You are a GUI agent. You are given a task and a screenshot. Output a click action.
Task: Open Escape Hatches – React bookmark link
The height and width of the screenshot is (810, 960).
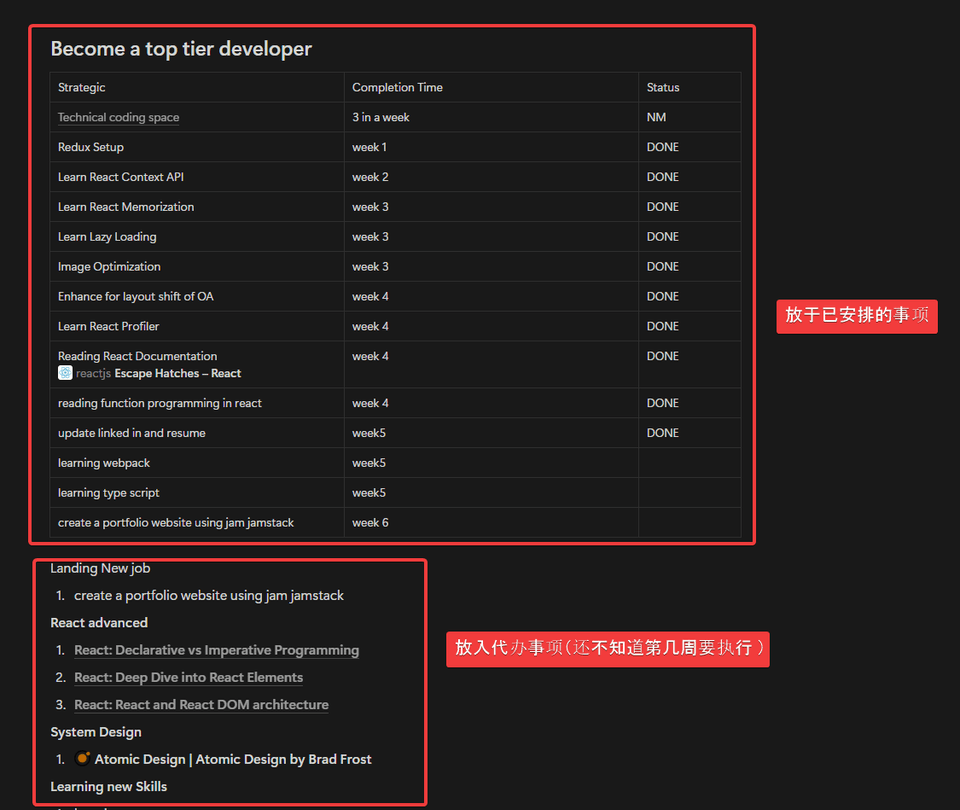tap(177, 373)
